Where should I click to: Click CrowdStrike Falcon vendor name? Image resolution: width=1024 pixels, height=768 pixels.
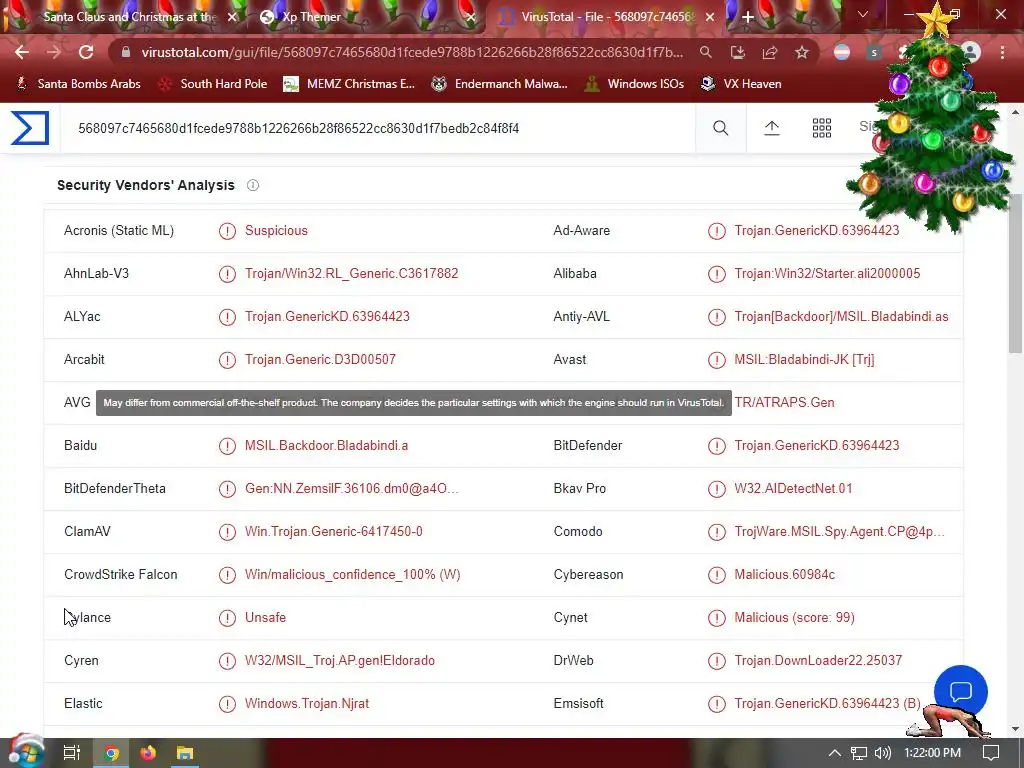[121, 575]
